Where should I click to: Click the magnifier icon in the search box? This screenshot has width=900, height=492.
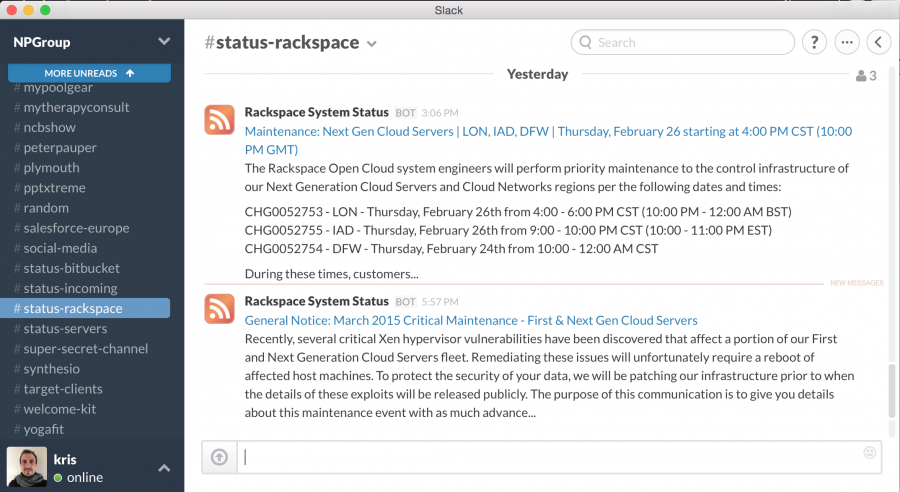coord(585,42)
